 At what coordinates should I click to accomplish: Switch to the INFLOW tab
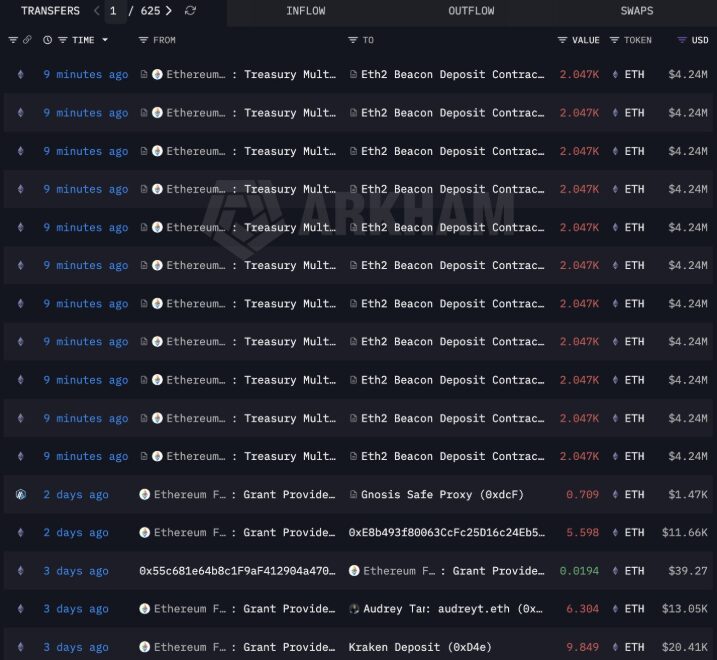point(305,11)
